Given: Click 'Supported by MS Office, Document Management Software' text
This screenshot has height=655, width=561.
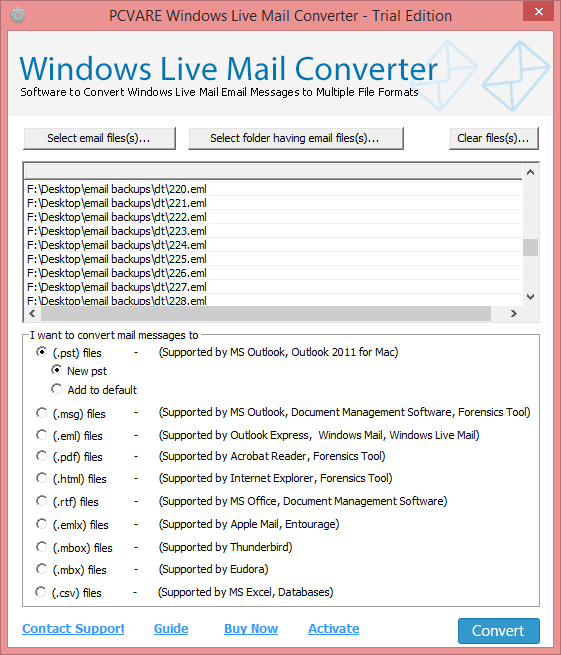Looking at the screenshot, I should (303, 501).
